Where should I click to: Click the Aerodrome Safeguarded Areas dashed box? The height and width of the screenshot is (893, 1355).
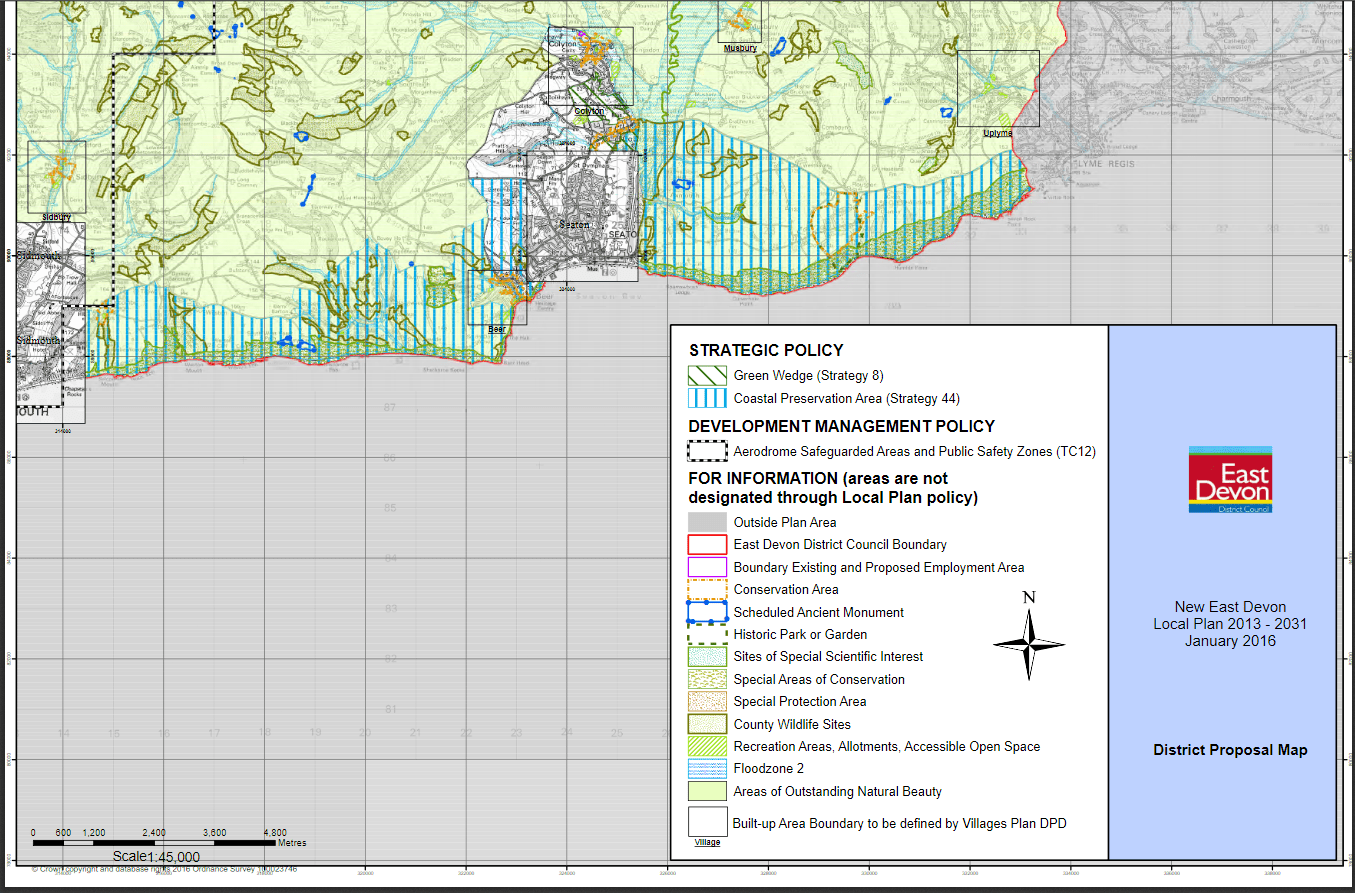[707, 451]
